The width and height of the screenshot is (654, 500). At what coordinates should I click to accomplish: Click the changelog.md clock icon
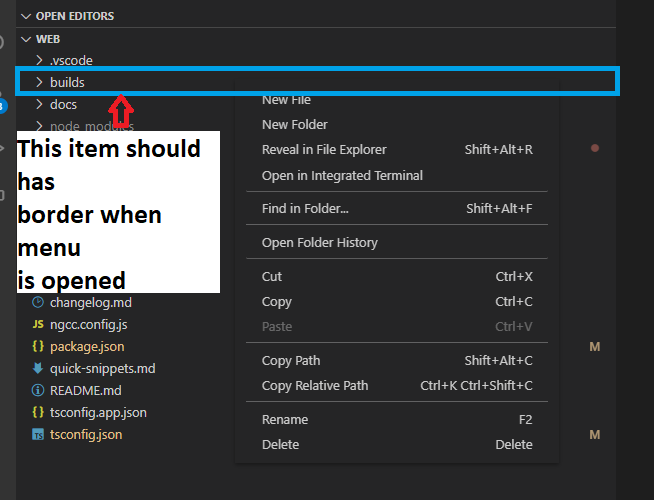tap(38, 302)
